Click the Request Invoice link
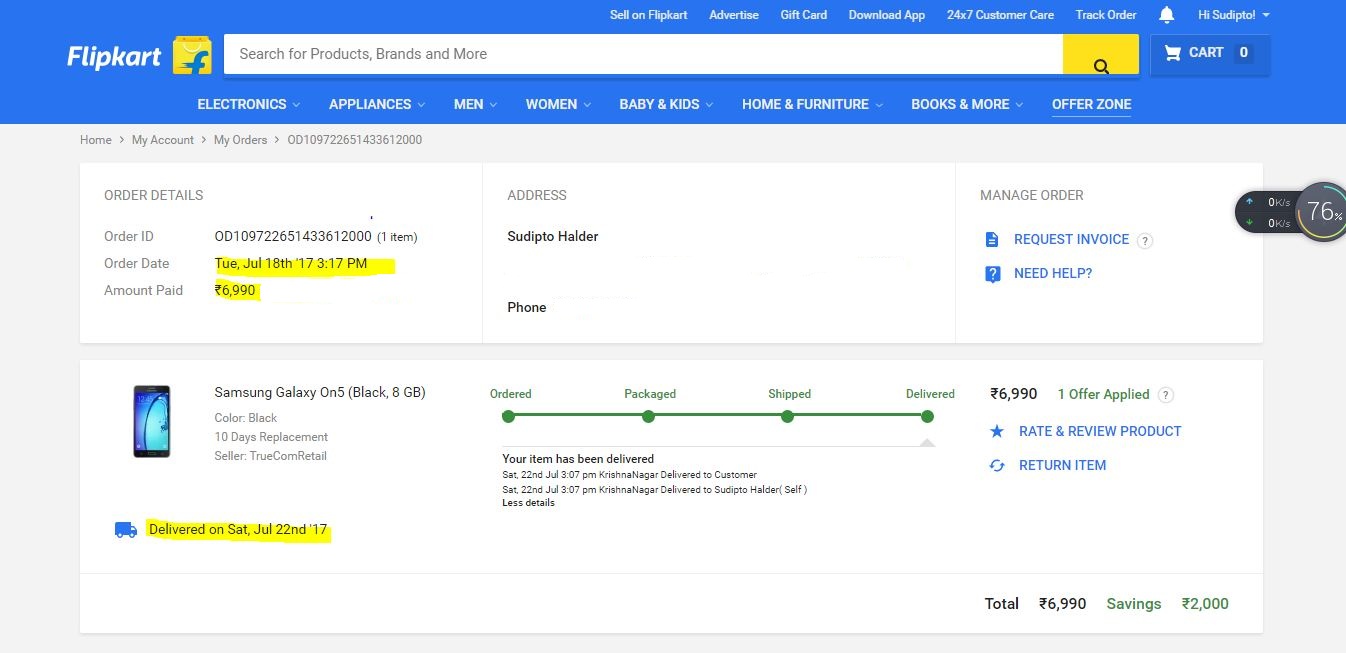Screen dimensions: 1346x653 pyautogui.click(x=1071, y=240)
